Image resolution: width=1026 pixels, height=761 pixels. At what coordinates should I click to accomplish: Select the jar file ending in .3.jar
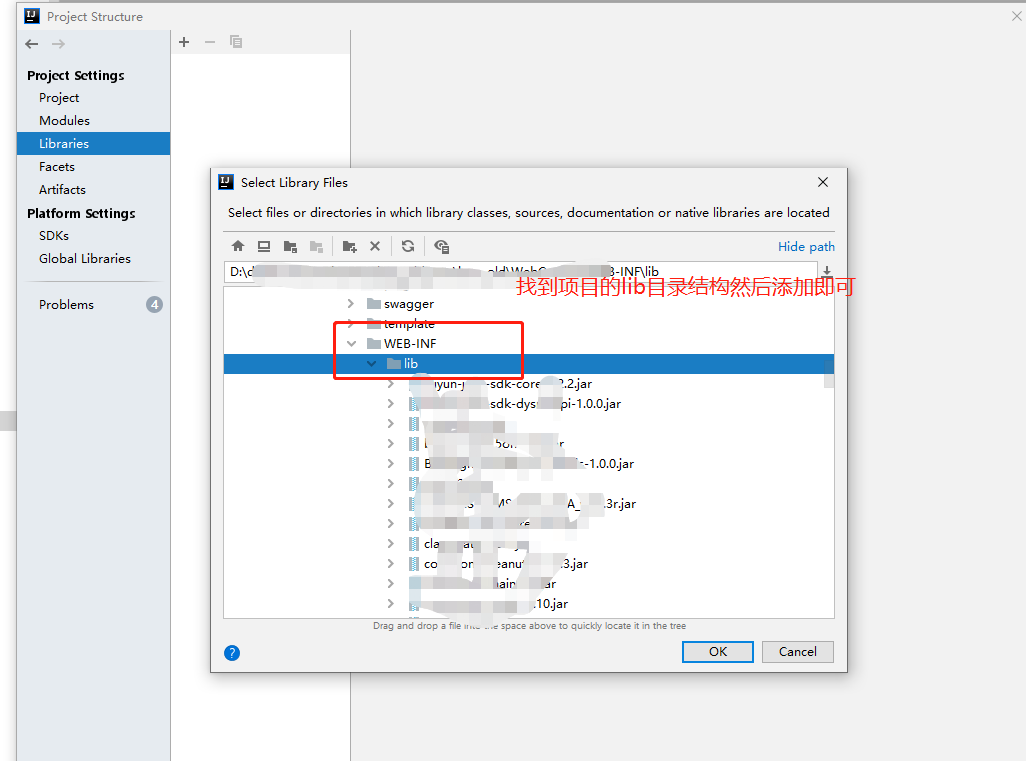pyautogui.click(x=499, y=563)
